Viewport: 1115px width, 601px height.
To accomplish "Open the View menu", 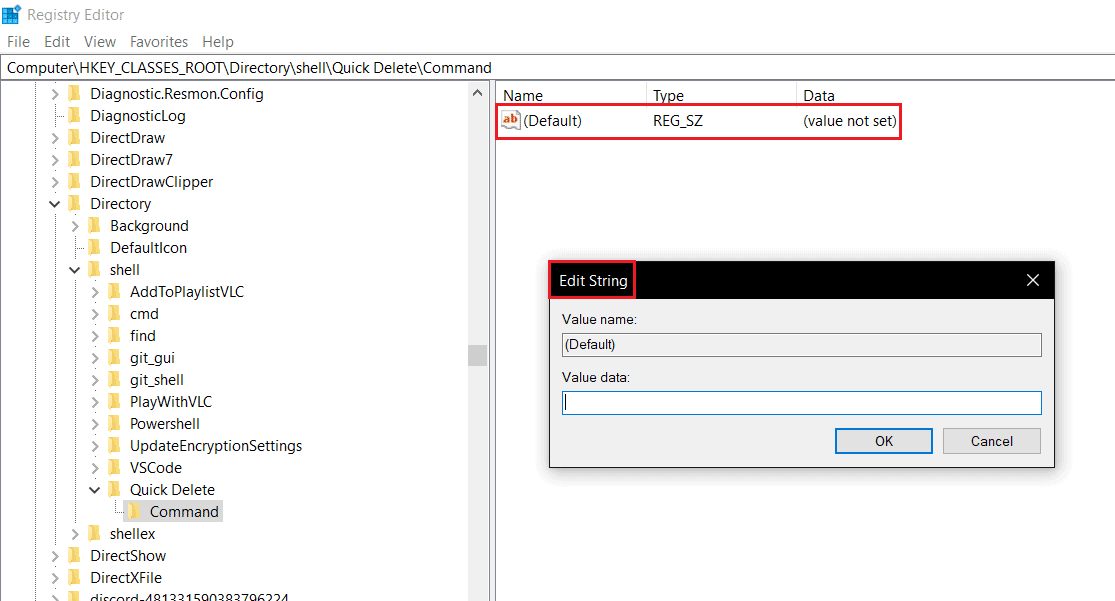I will (99, 41).
